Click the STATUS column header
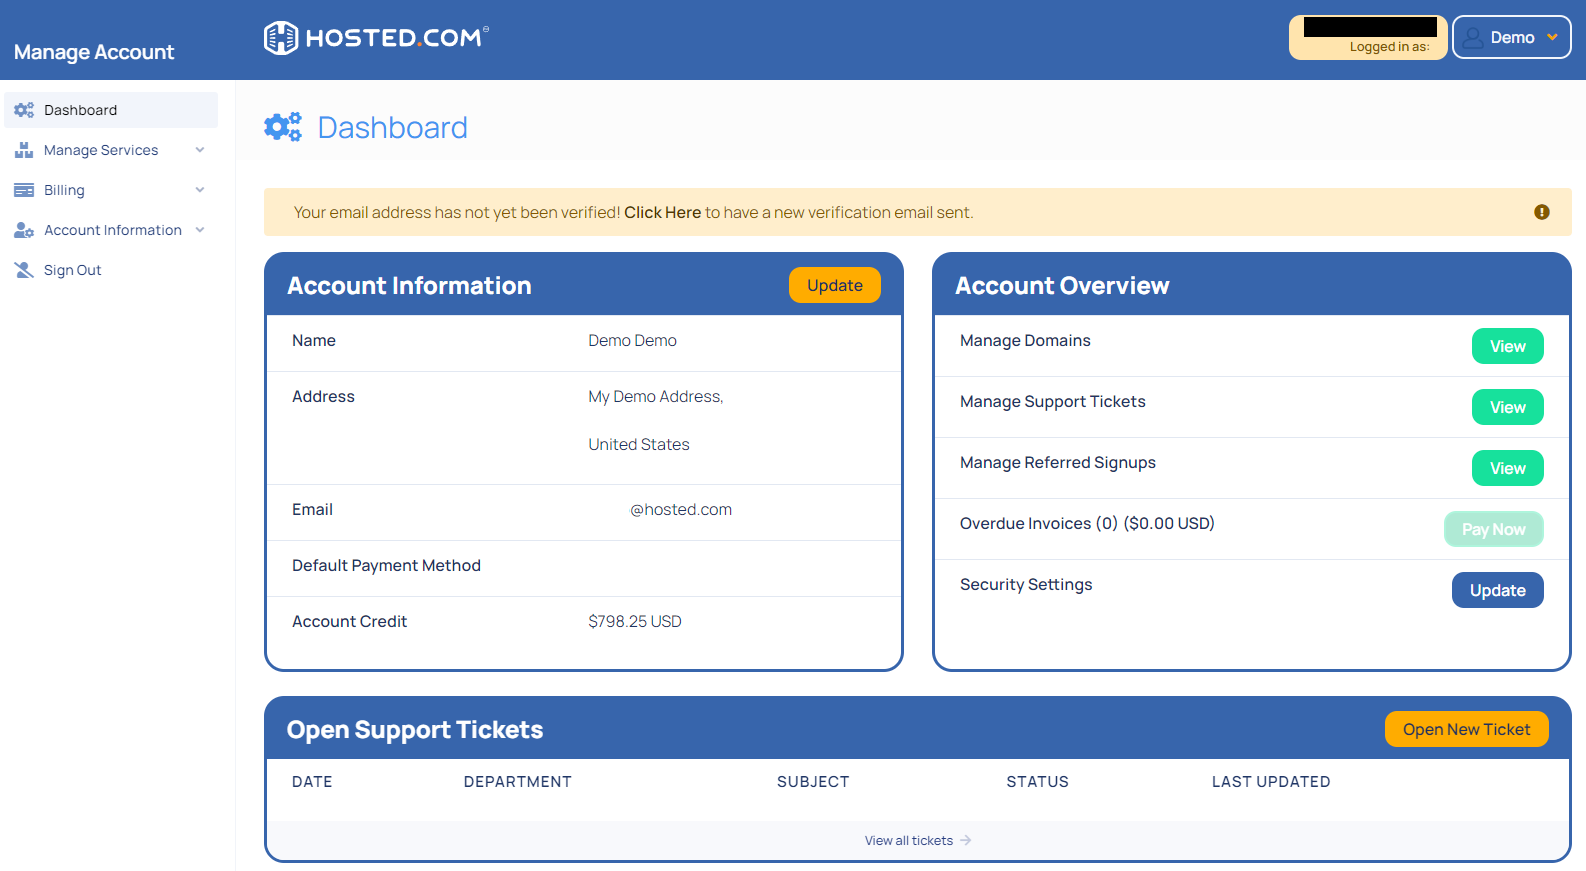The height and width of the screenshot is (871, 1586). [1038, 782]
